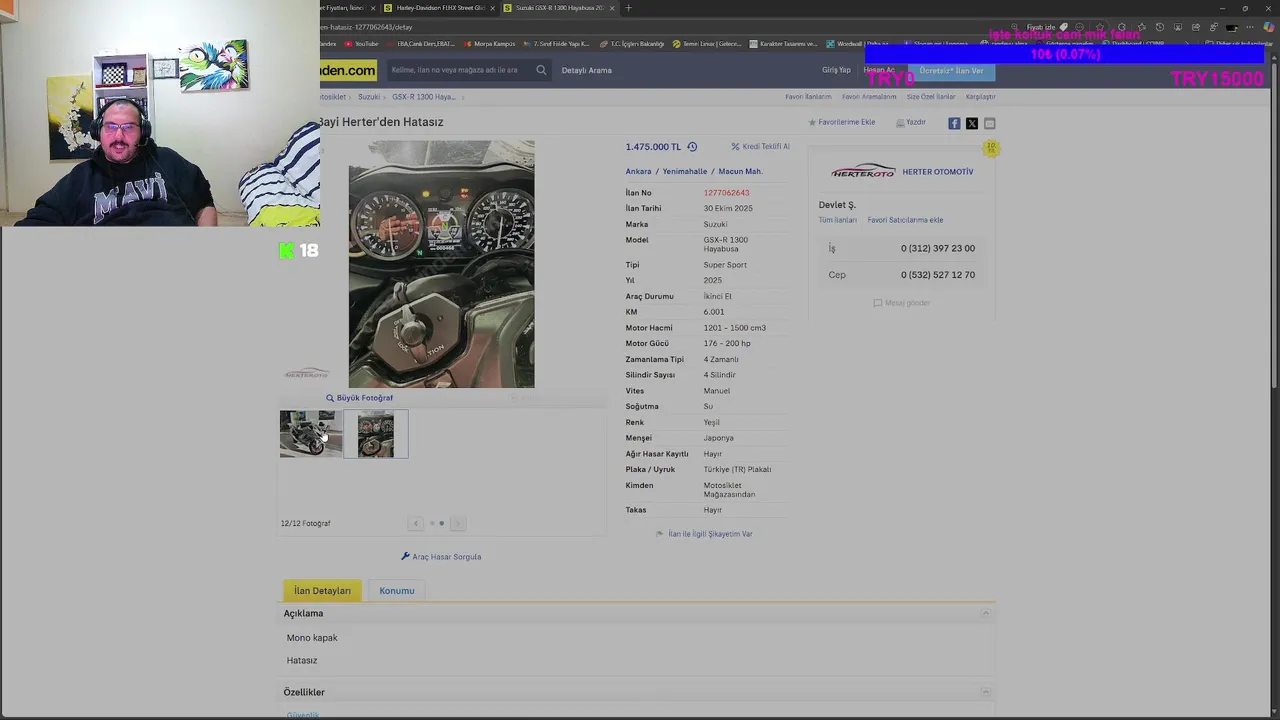Click the Yazdır print option
The image size is (1280, 720).
coord(911,122)
